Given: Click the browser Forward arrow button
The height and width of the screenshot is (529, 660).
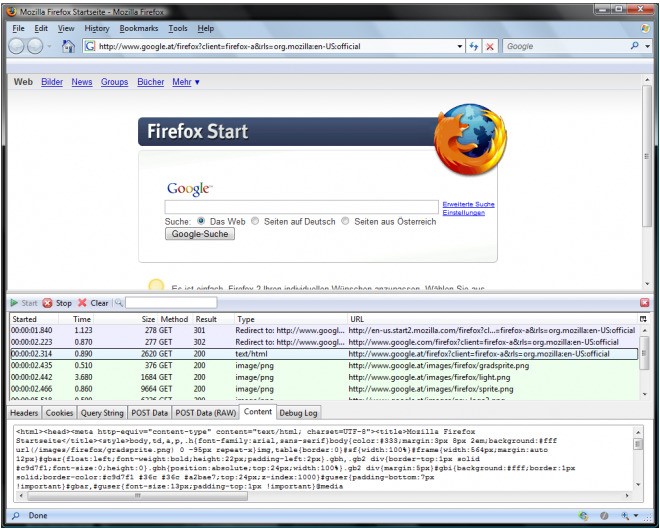Looking at the screenshot, I should pos(35,46).
